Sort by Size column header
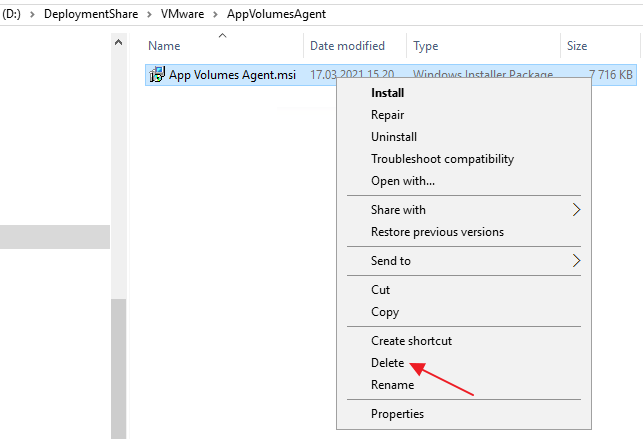The height and width of the screenshot is (439, 643). pos(577,46)
